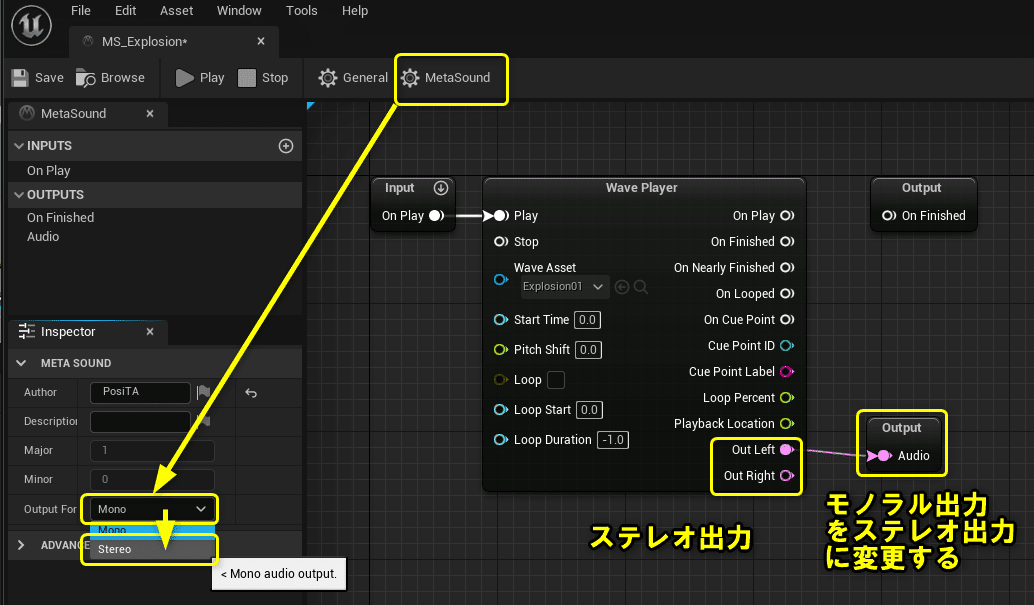Close the MetaSound panel tab
This screenshot has height=605, width=1034.
tap(150, 113)
